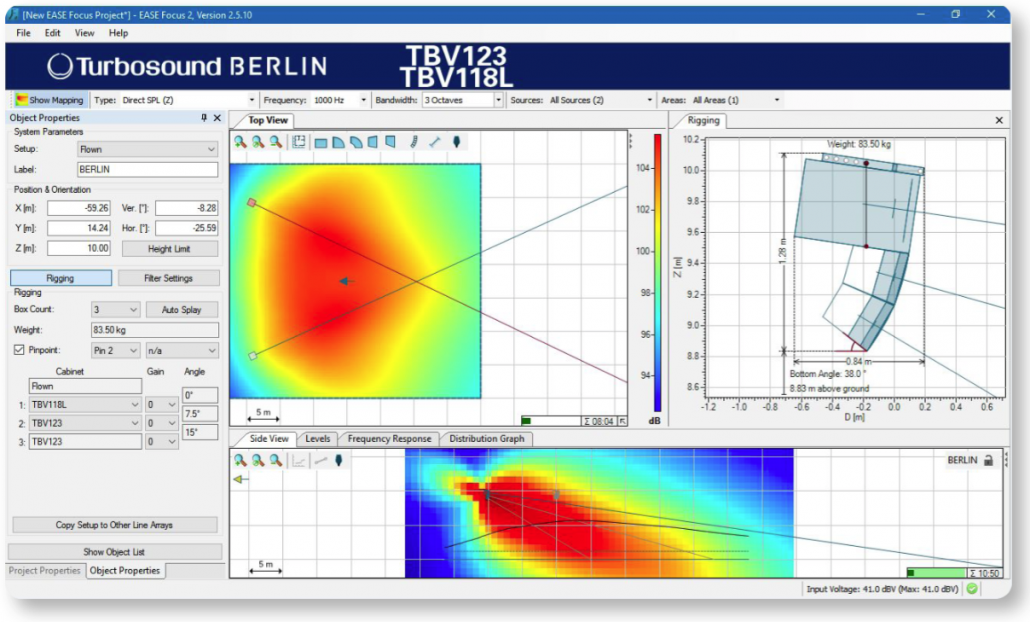Add a rectangular audience area
Screen dimensions: 1030x622
click(321, 143)
